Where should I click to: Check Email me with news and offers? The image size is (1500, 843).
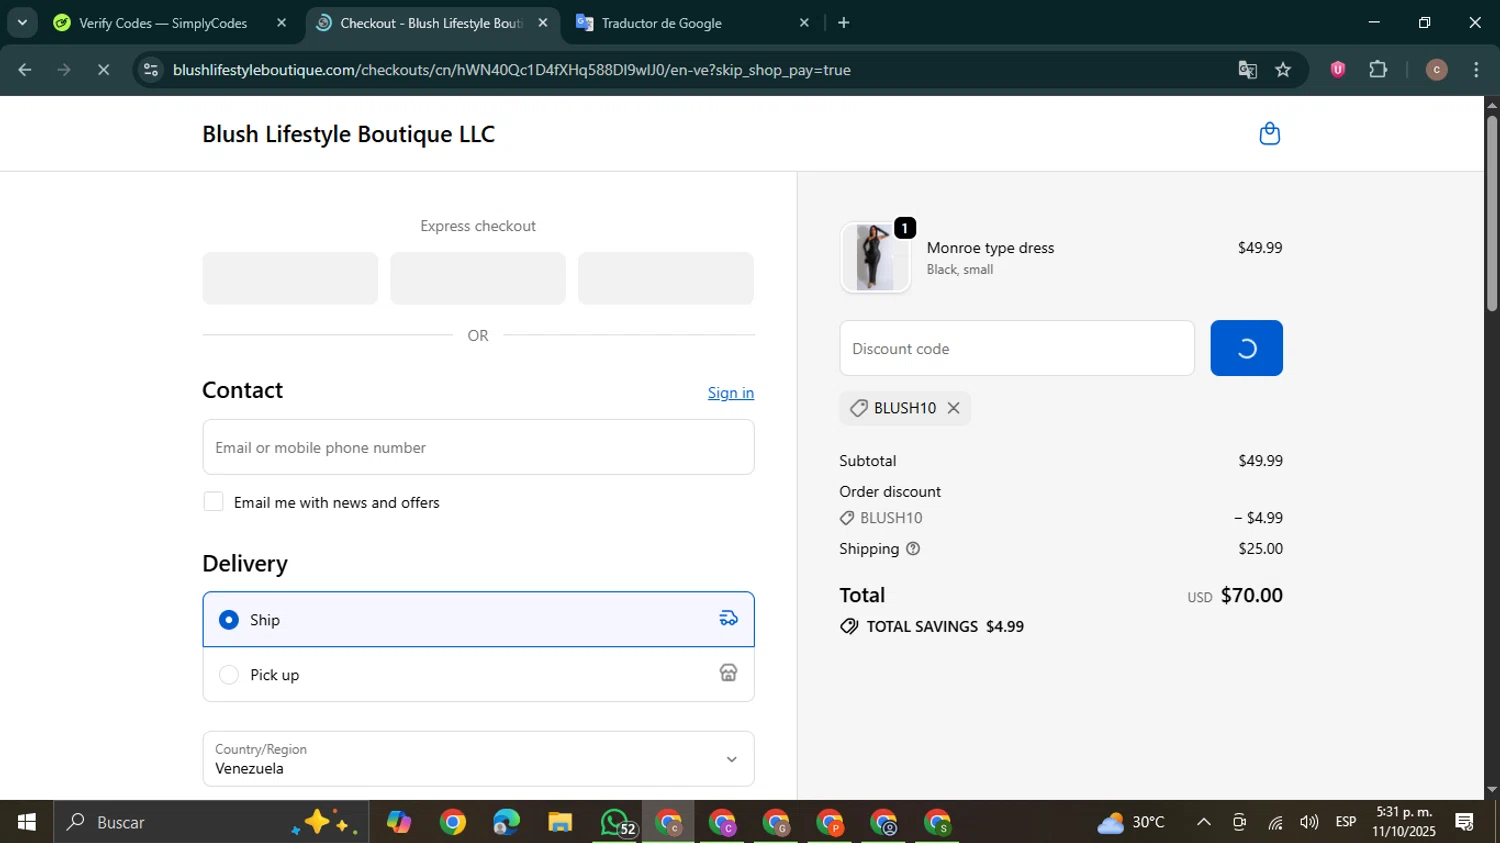[x=213, y=502]
